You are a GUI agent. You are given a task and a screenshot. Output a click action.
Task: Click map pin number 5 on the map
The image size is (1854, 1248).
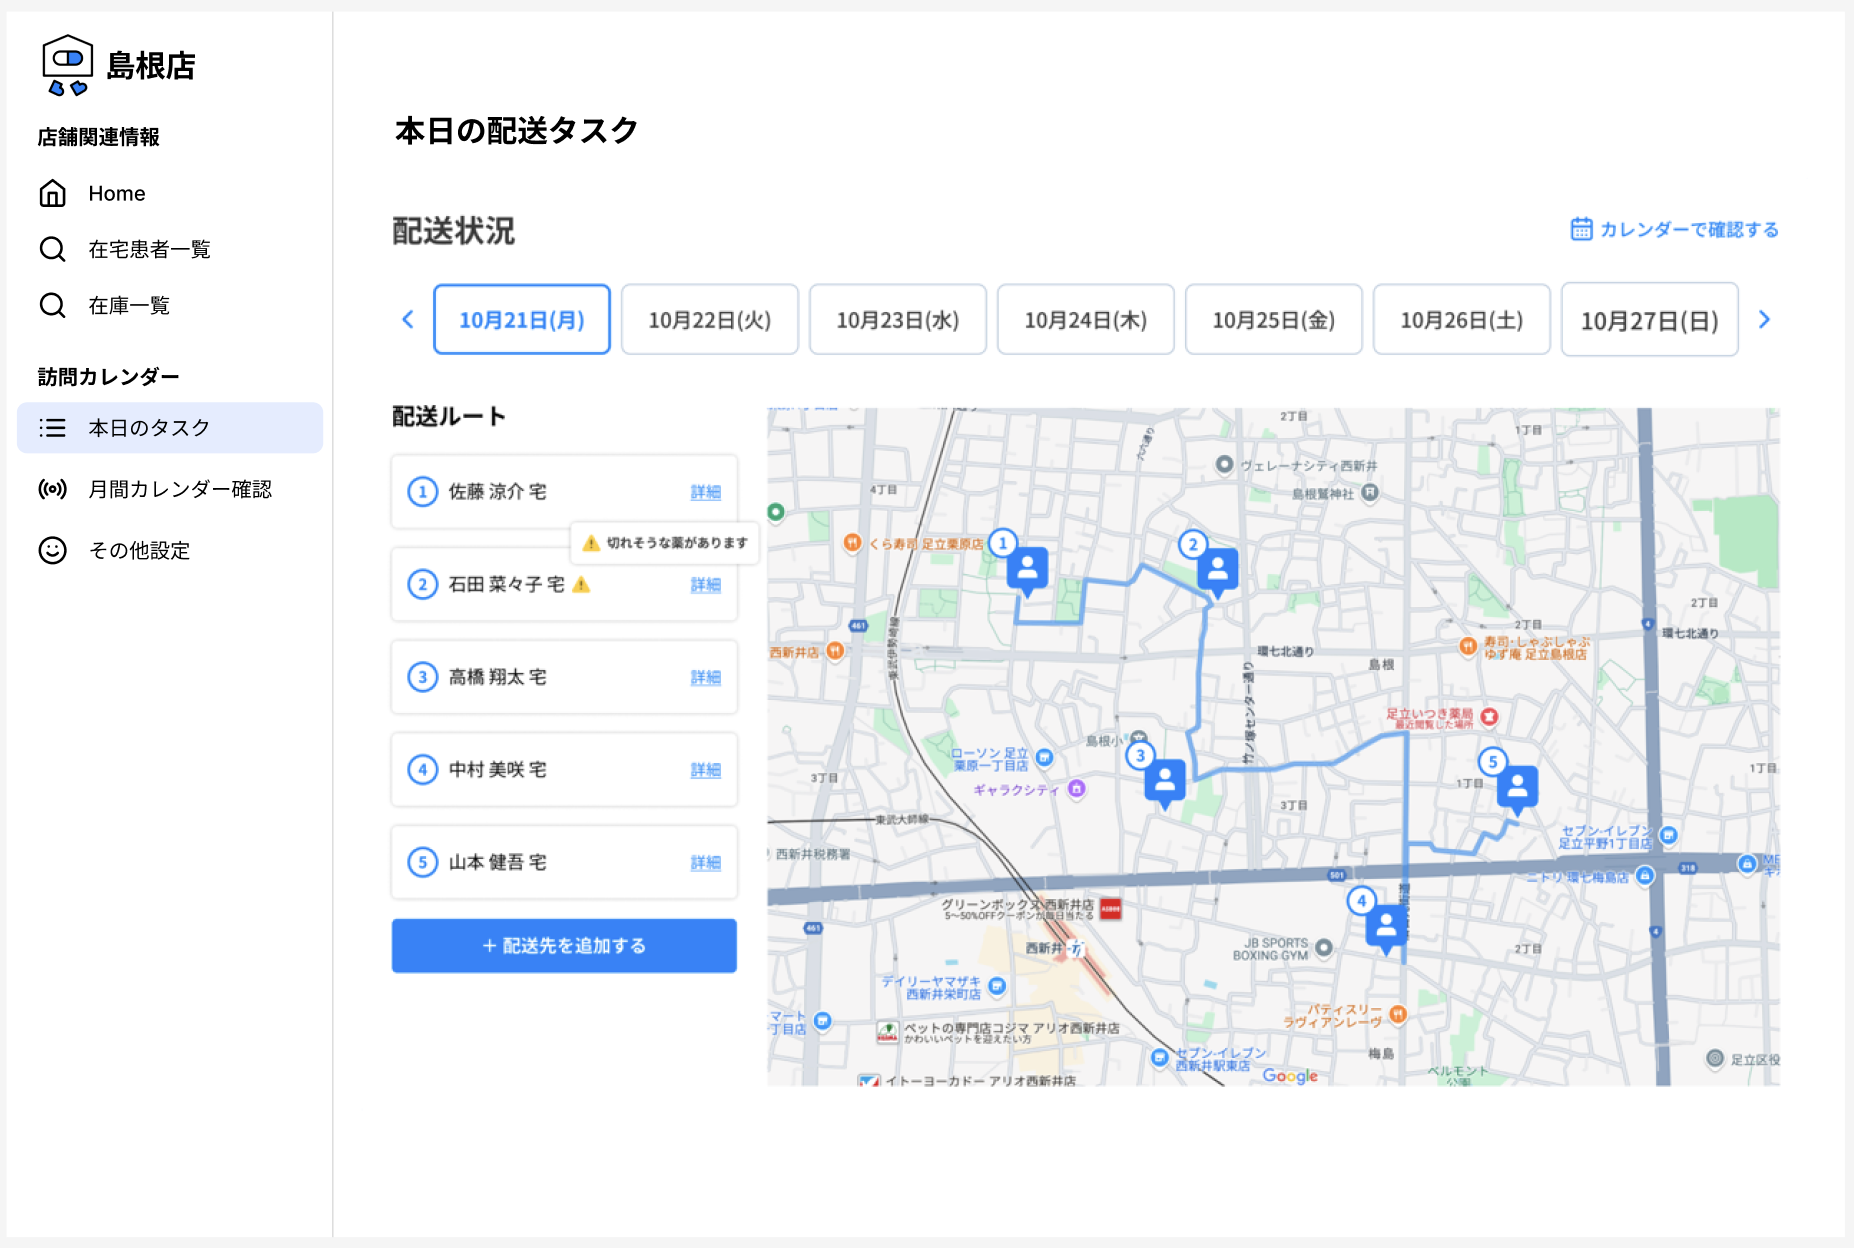coord(1517,786)
